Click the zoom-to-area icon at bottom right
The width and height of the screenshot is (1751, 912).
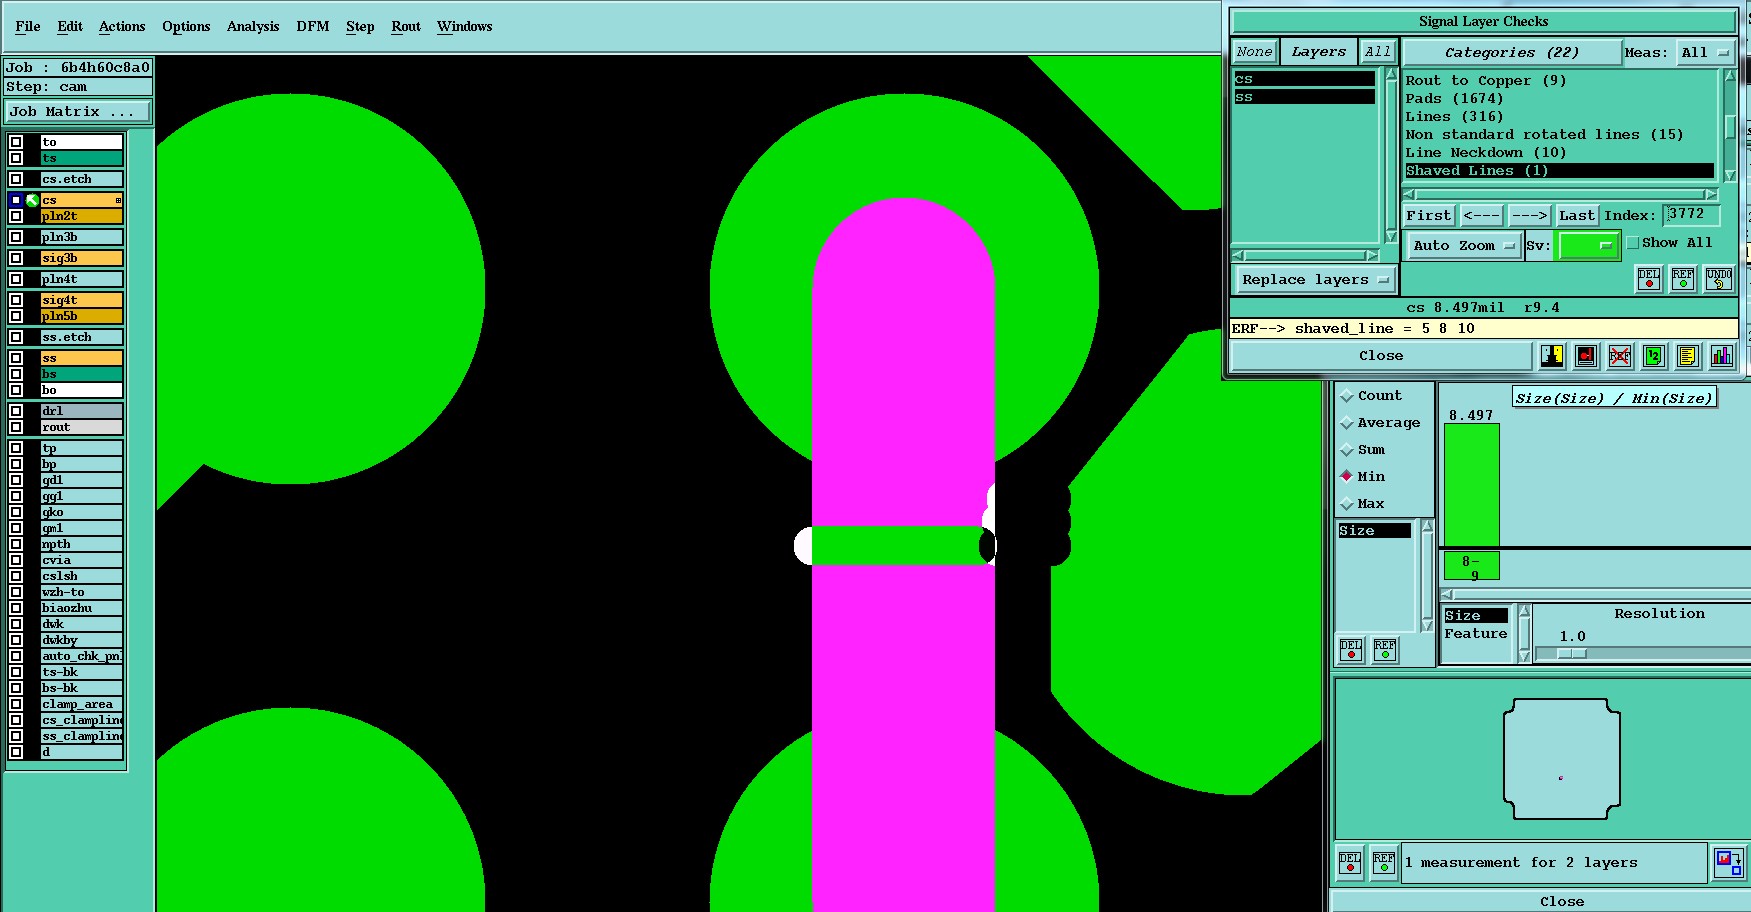(1729, 863)
